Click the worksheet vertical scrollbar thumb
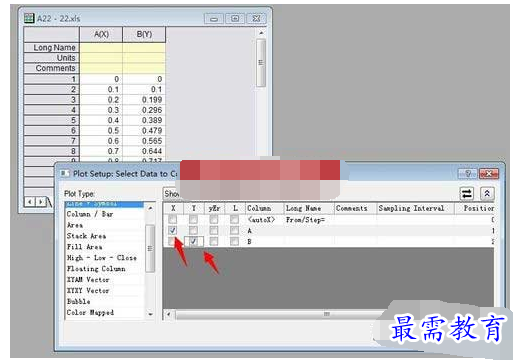 (261, 63)
